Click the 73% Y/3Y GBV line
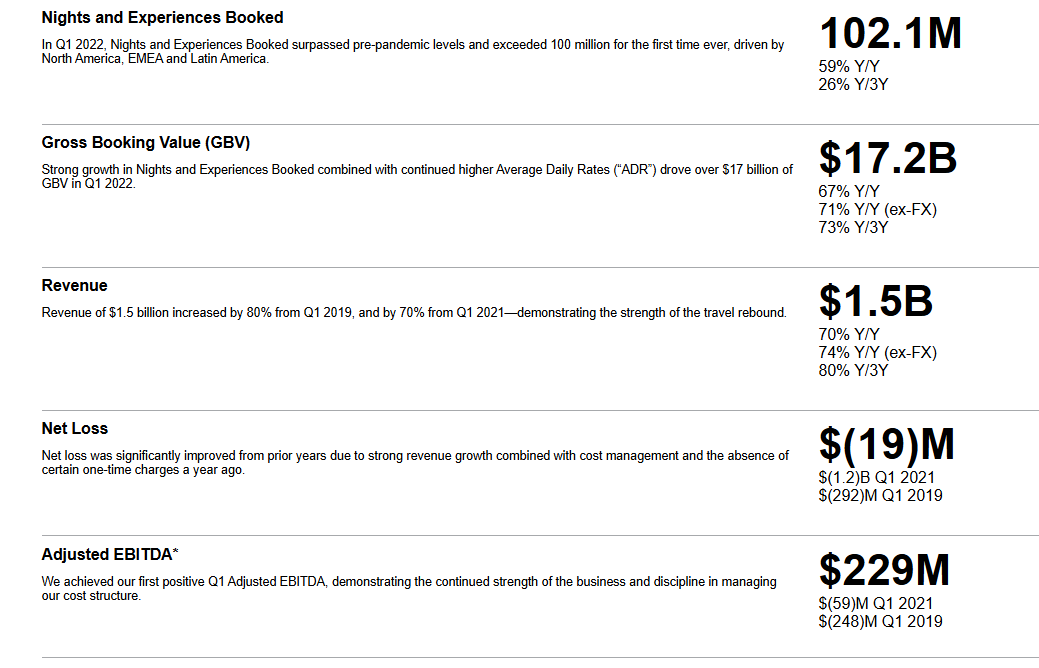 853,227
